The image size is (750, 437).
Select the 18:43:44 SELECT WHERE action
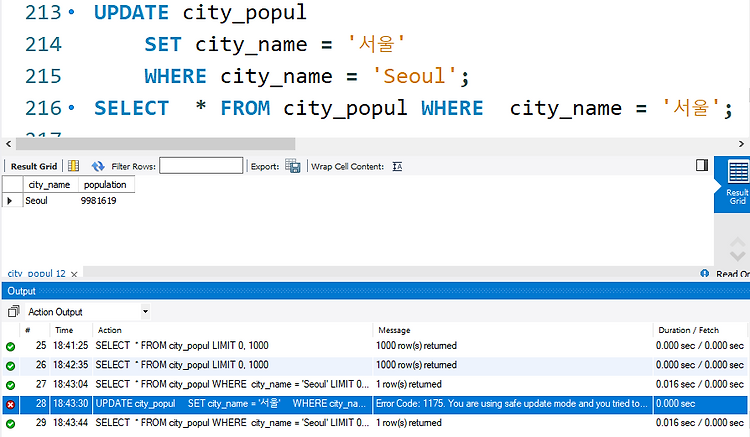click(232, 423)
